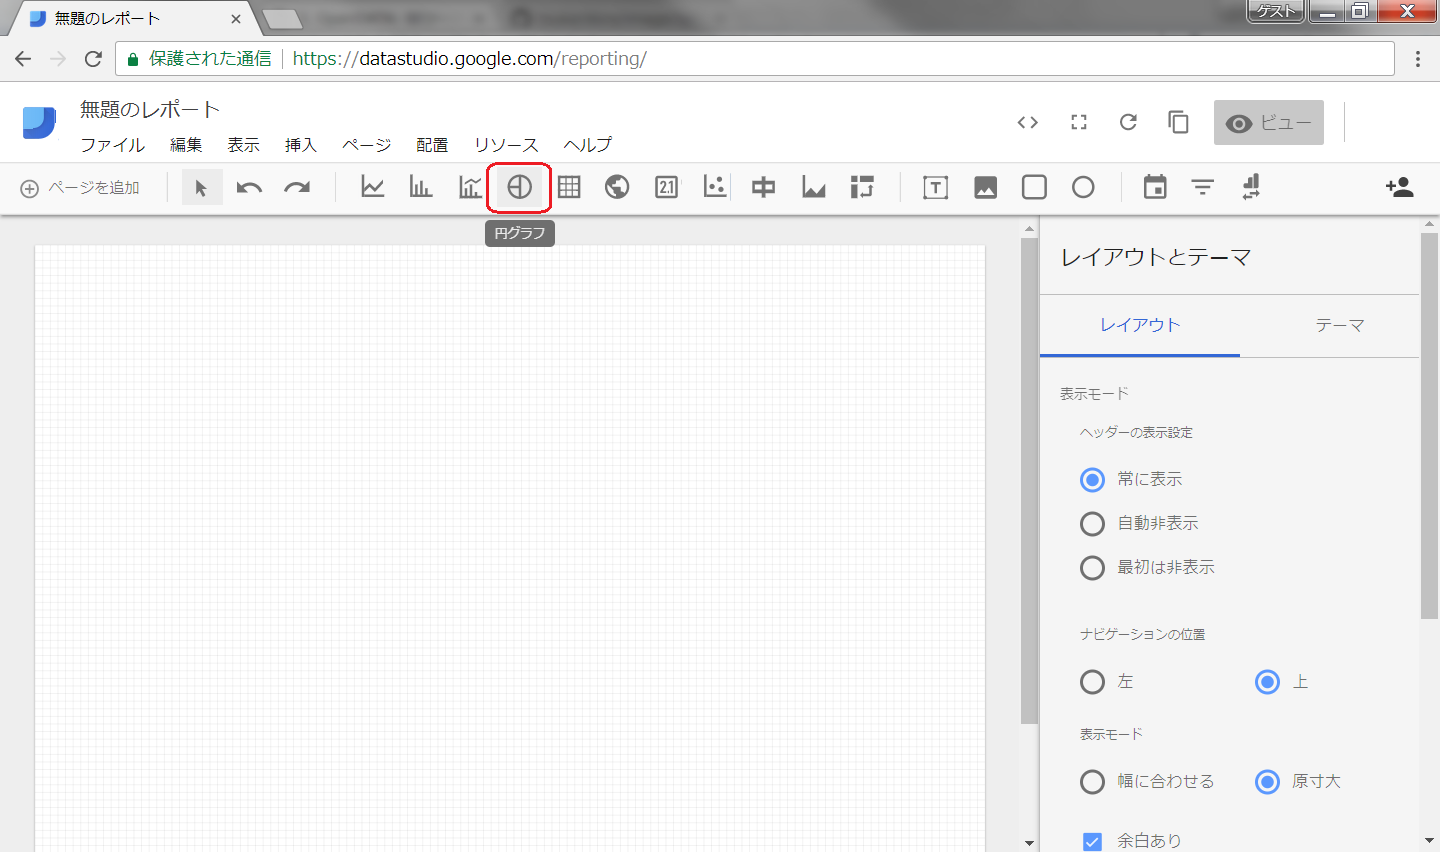
Task: Open the 挿入 menu
Action: pos(300,145)
